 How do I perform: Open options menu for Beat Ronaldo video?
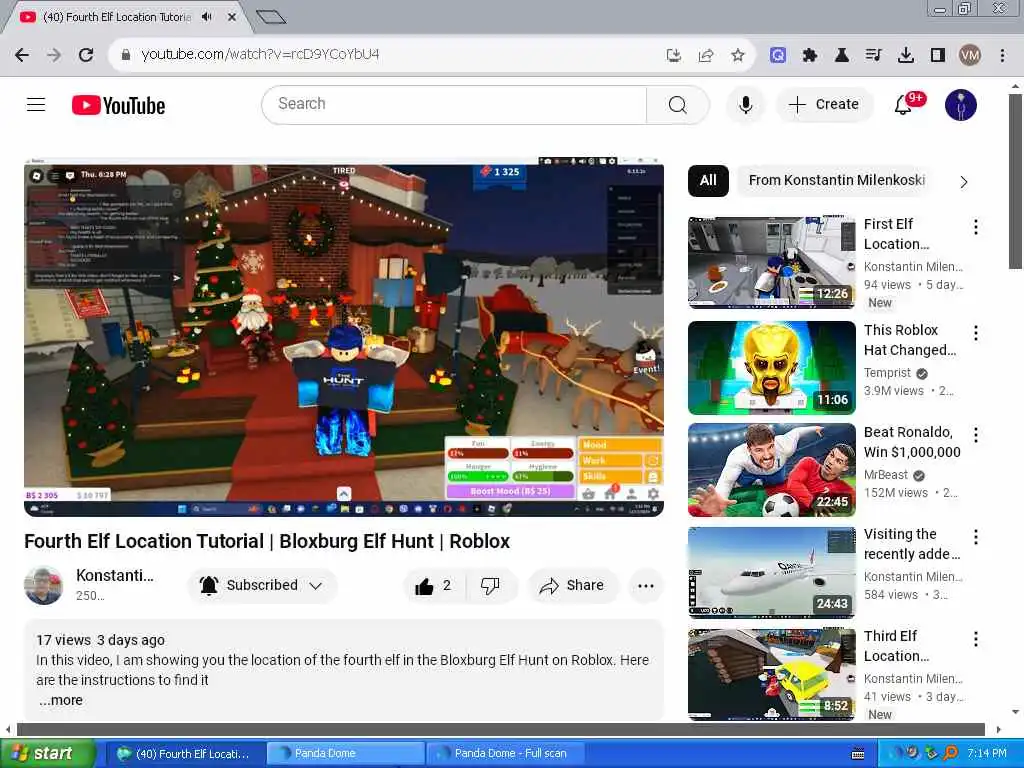pyautogui.click(x=976, y=435)
